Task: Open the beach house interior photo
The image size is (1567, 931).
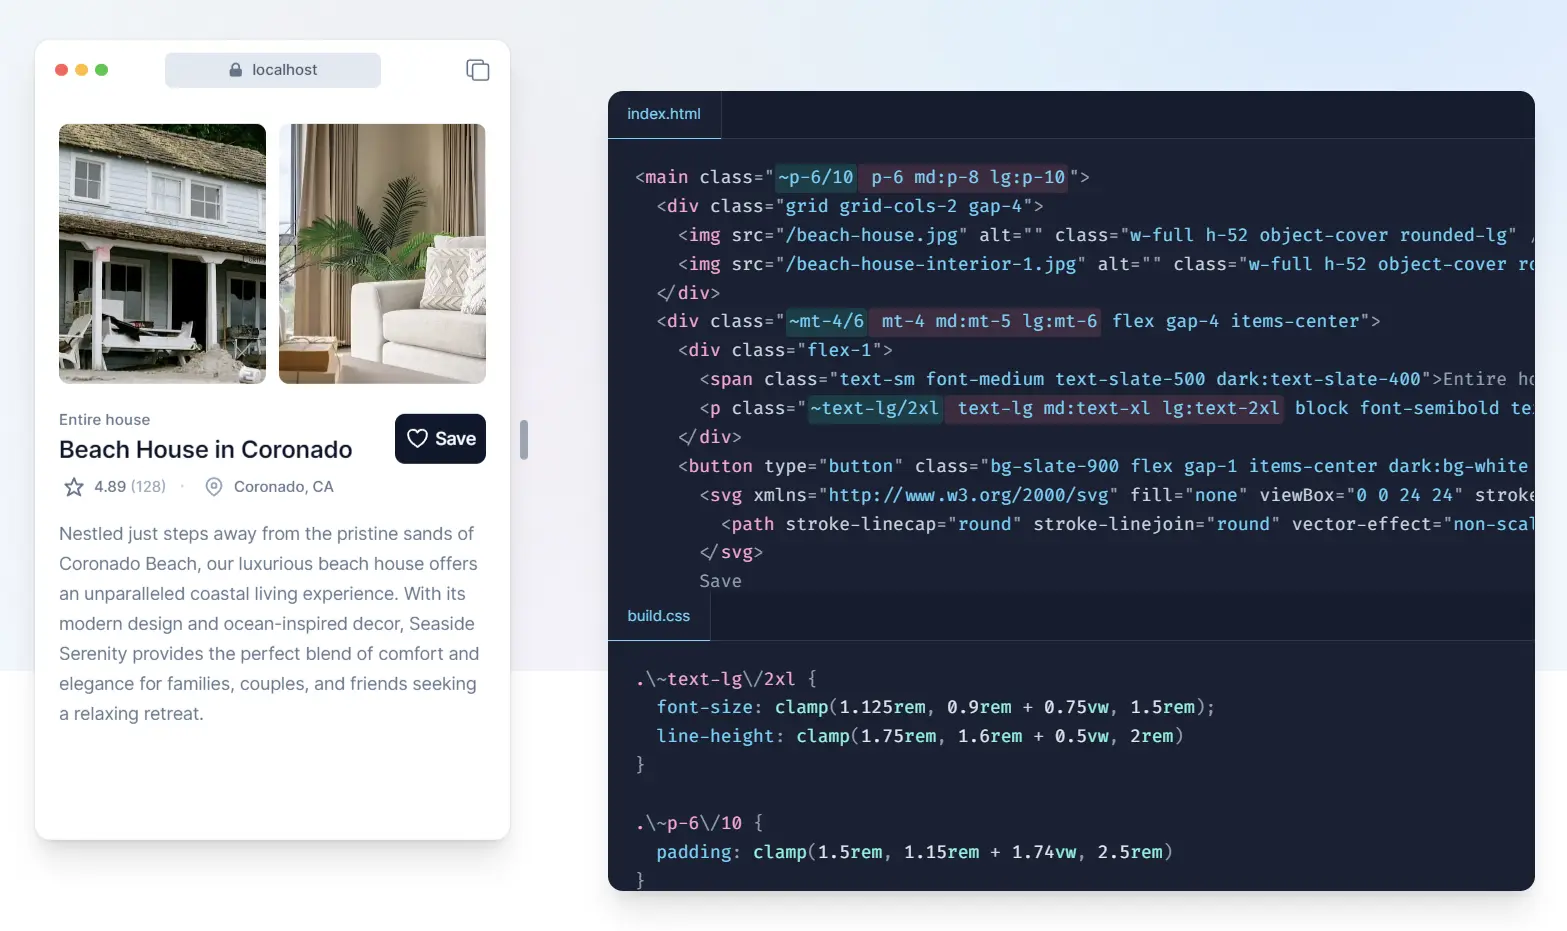Action: click(382, 253)
